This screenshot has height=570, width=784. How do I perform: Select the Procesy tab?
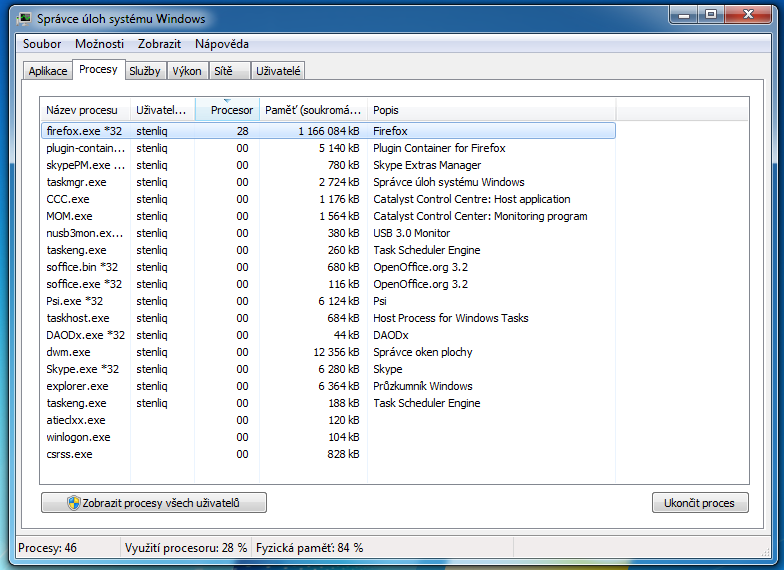click(98, 70)
